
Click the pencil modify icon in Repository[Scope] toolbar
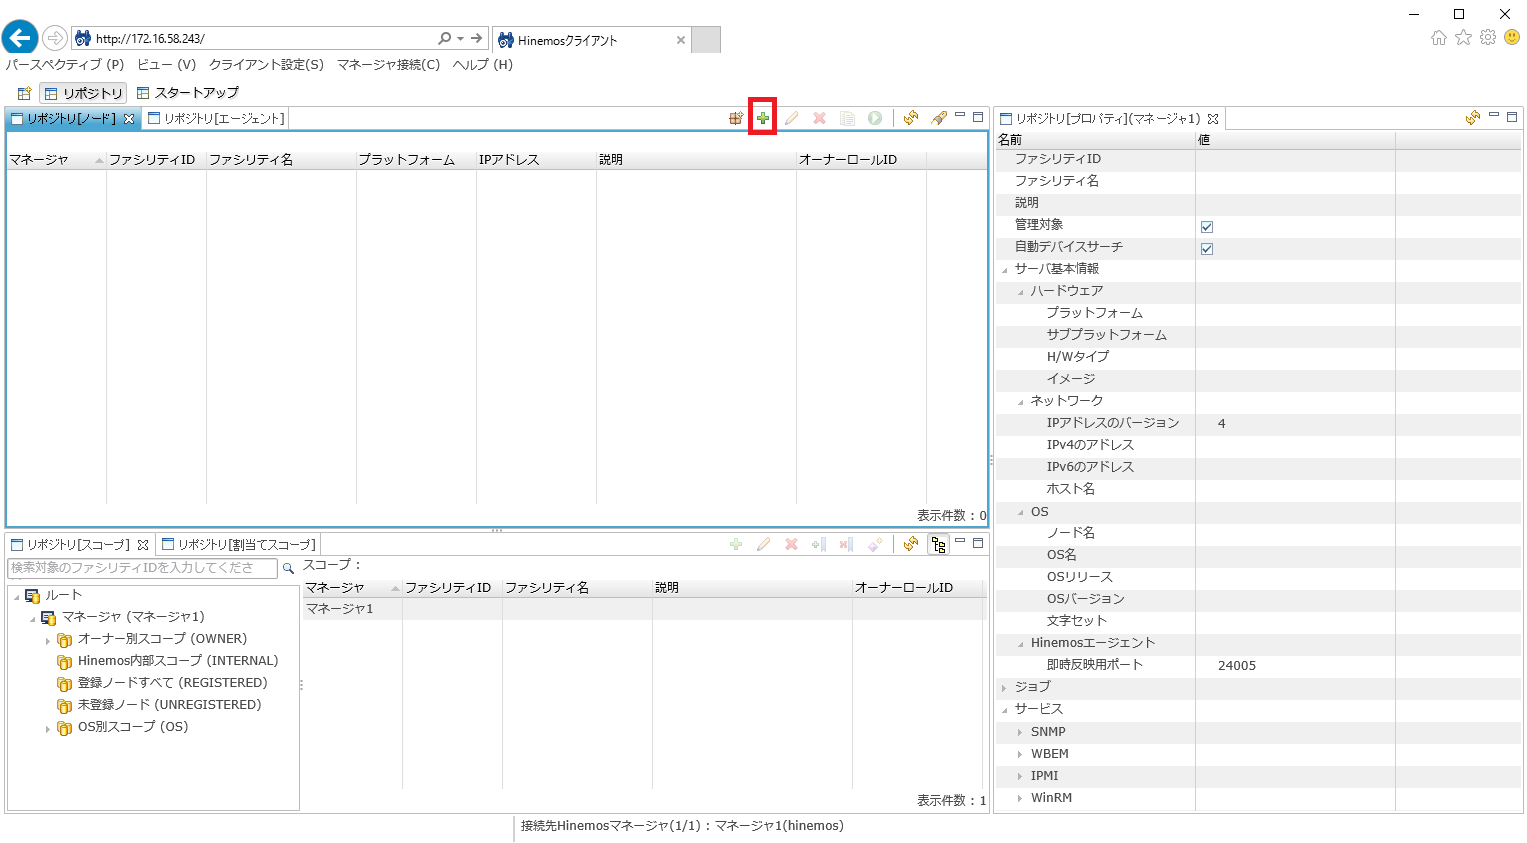tap(763, 544)
